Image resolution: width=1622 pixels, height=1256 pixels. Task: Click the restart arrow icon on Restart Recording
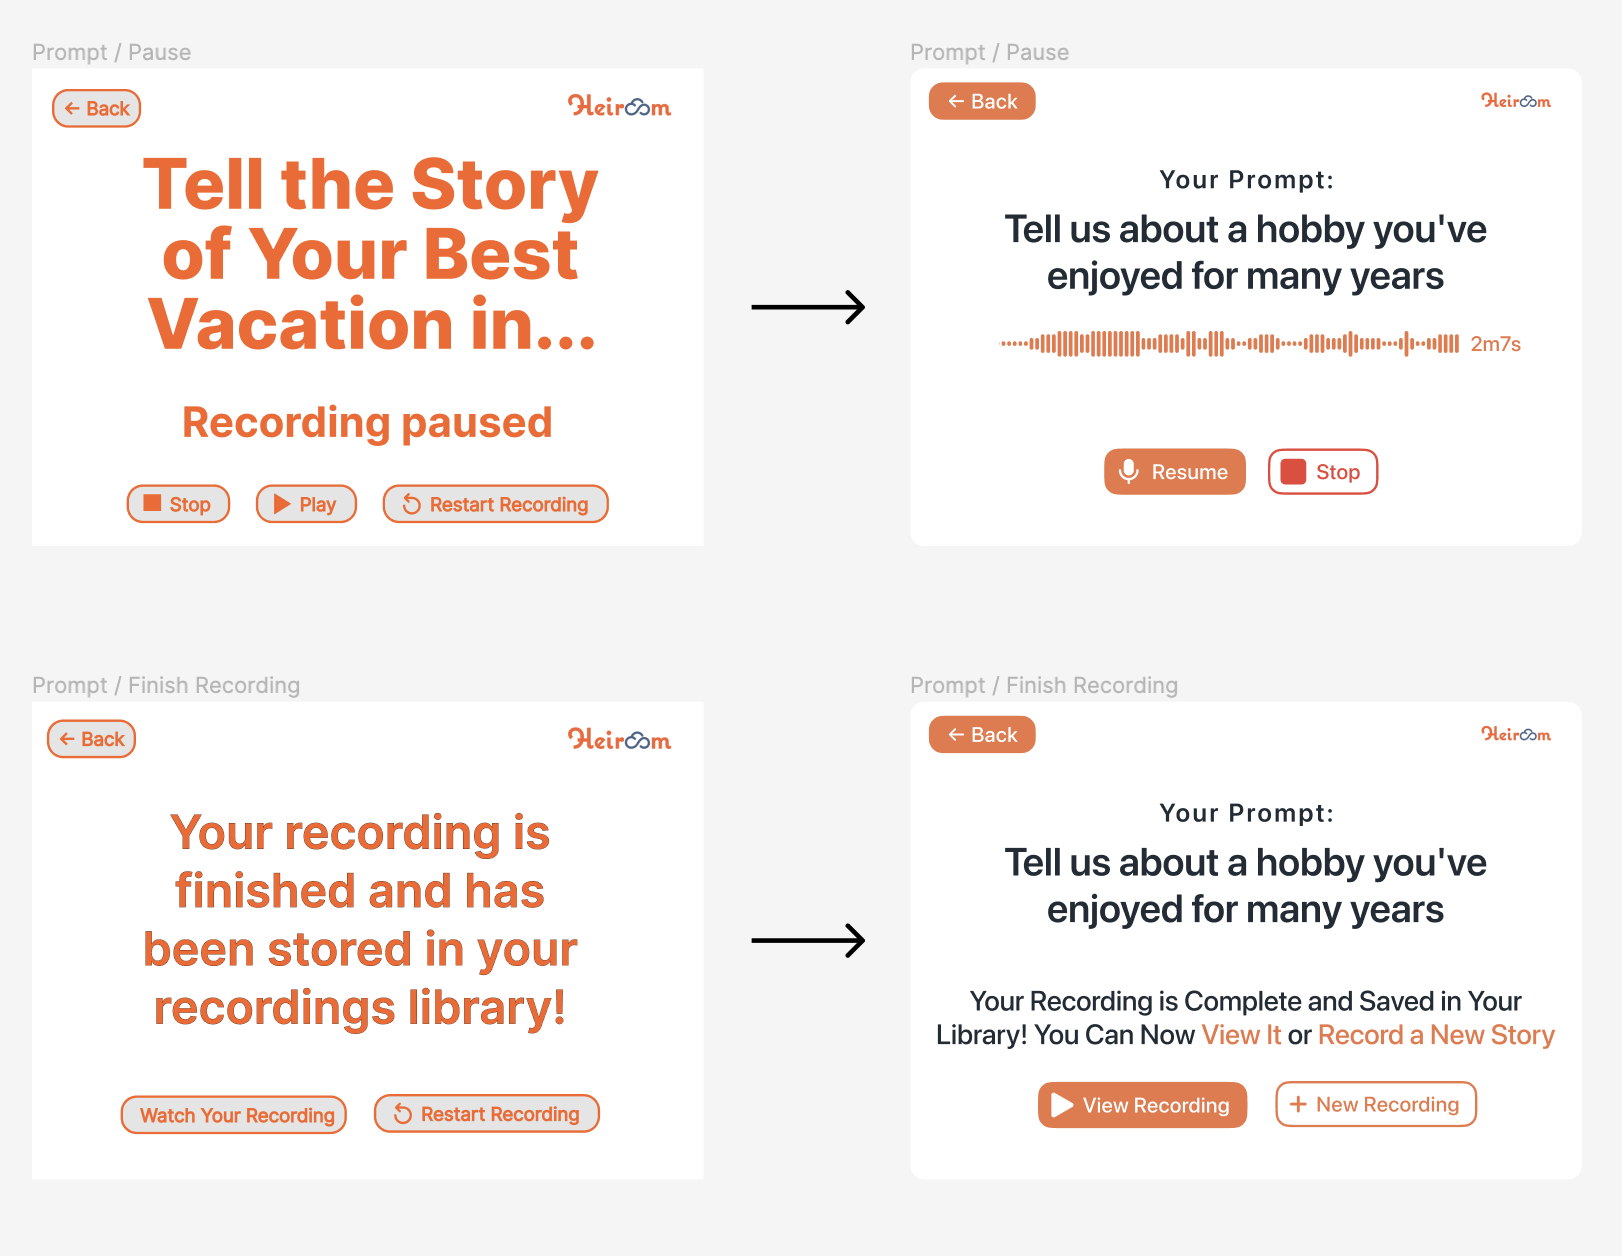[410, 504]
